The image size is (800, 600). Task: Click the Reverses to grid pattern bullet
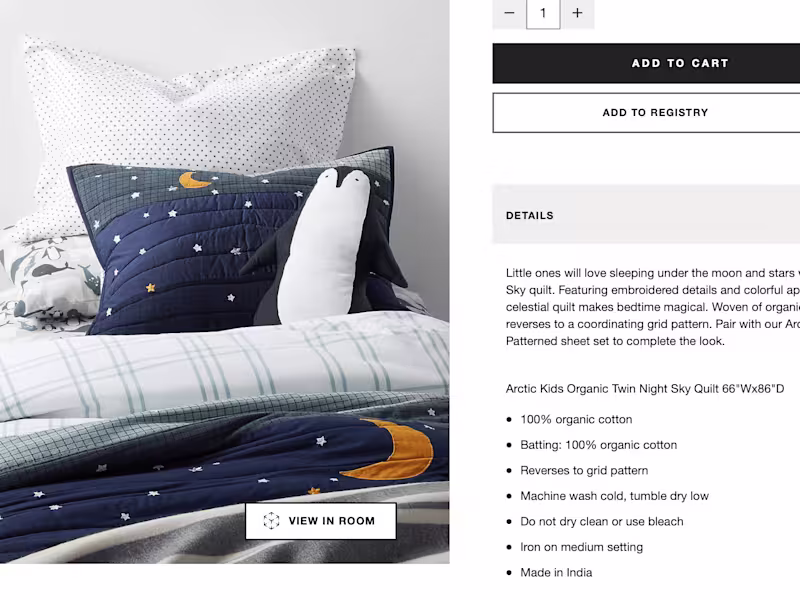[584, 470]
